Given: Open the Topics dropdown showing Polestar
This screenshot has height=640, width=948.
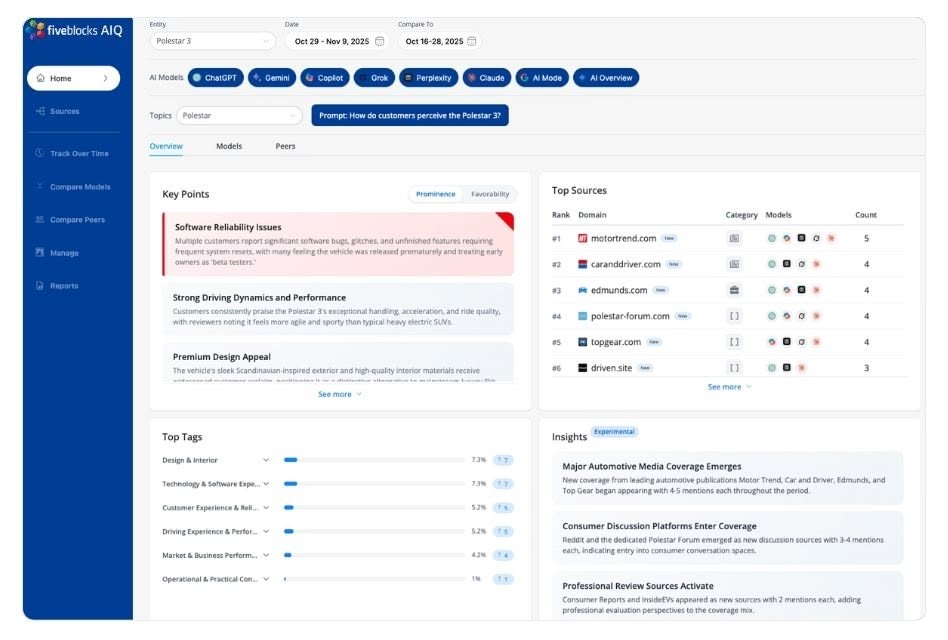Looking at the screenshot, I should pyautogui.click(x=239, y=116).
